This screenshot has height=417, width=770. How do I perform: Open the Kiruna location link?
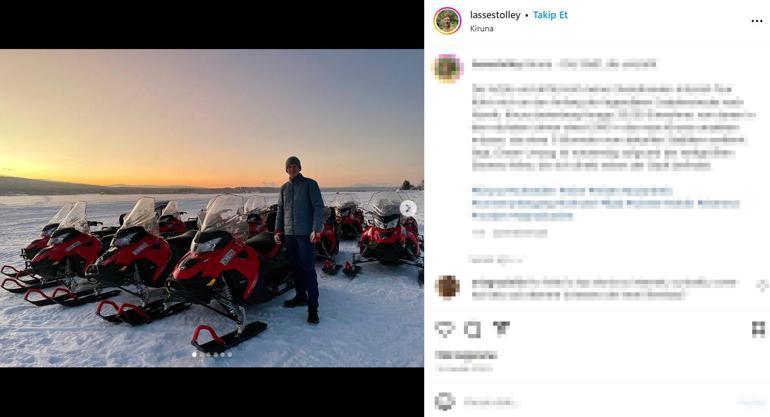tap(482, 28)
